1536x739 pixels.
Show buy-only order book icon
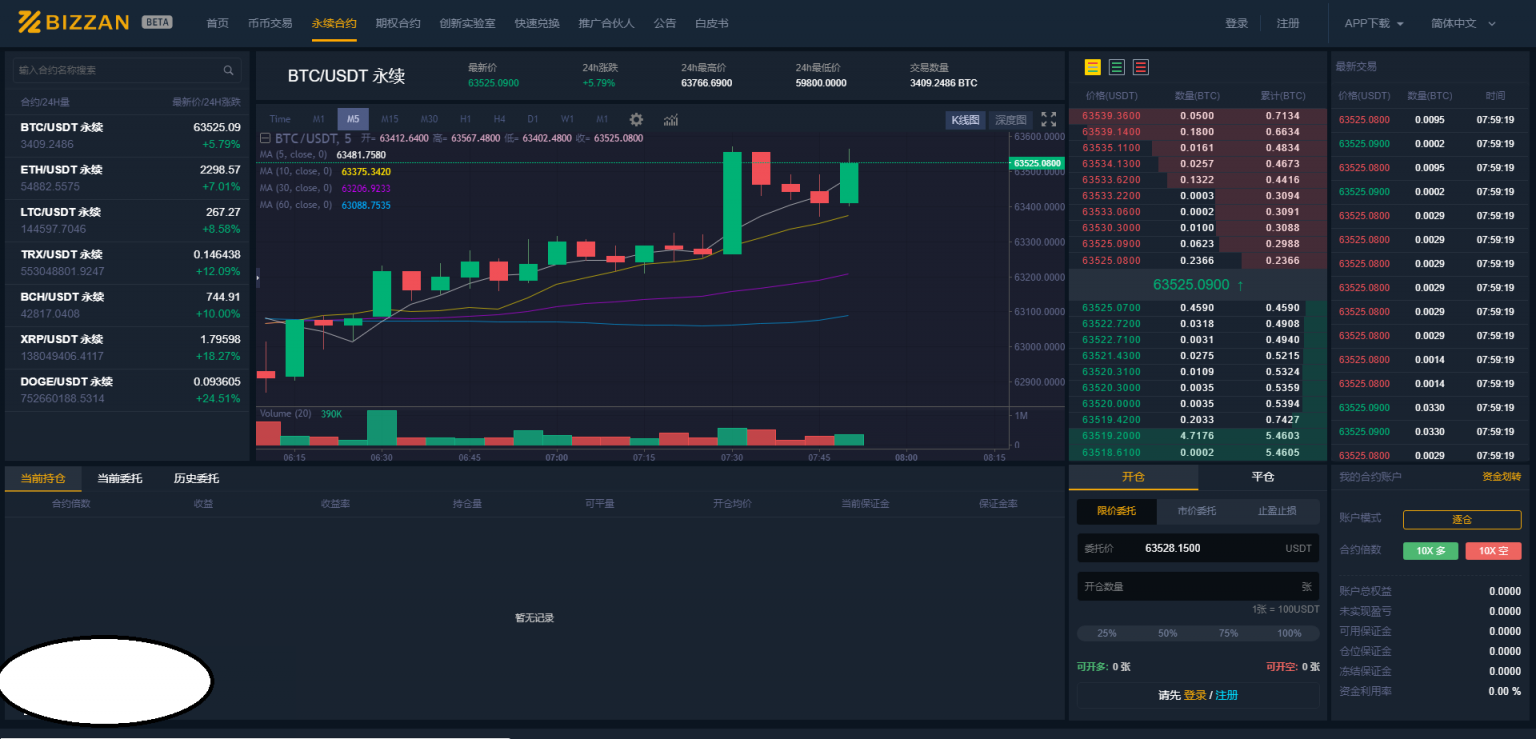pos(1116,67)
